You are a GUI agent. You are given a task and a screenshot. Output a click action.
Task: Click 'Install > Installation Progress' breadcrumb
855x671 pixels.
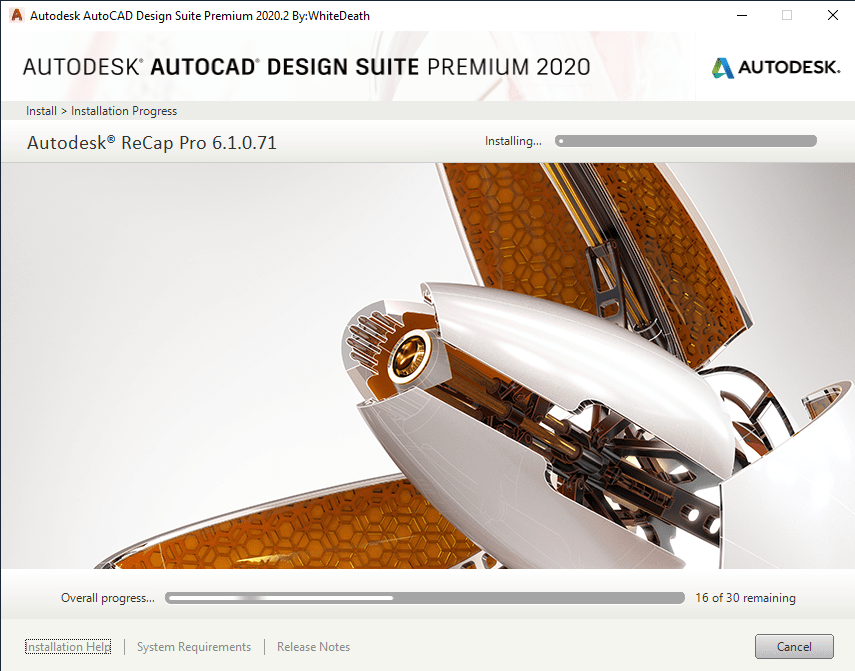click(101, 111)
